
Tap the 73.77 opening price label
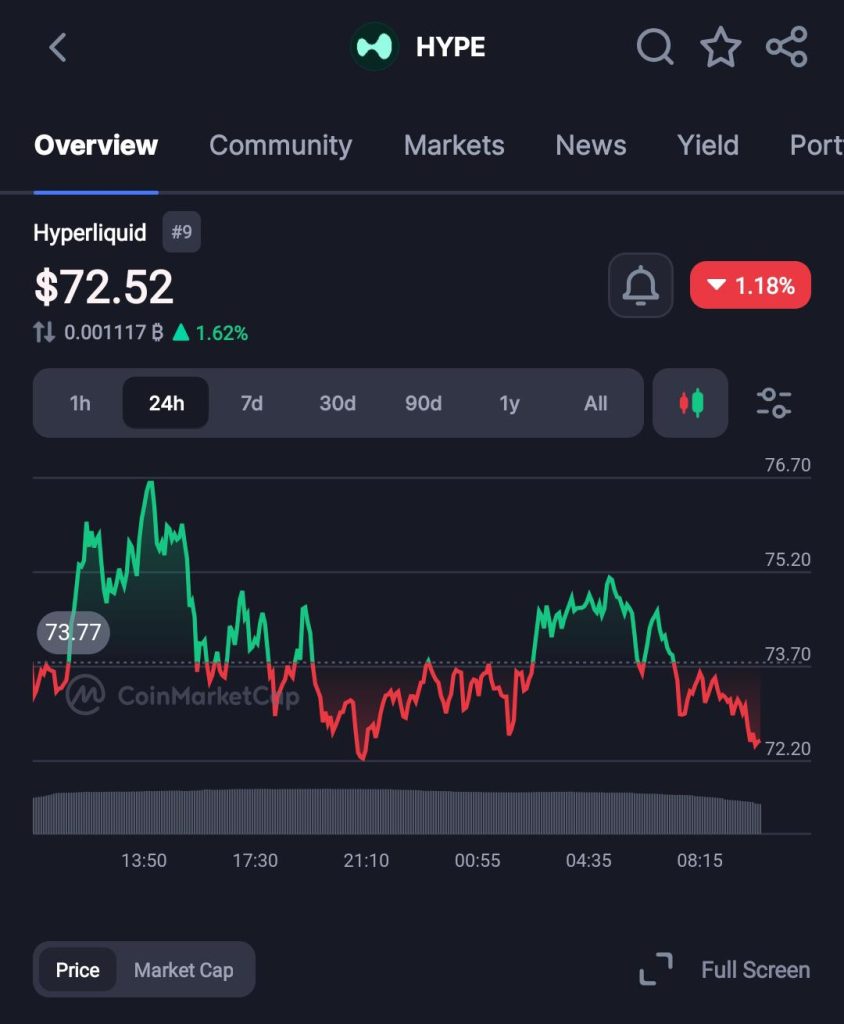point(73,632)
